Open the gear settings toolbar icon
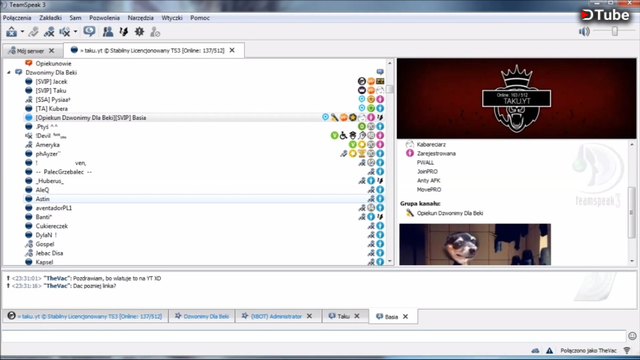 139,31
